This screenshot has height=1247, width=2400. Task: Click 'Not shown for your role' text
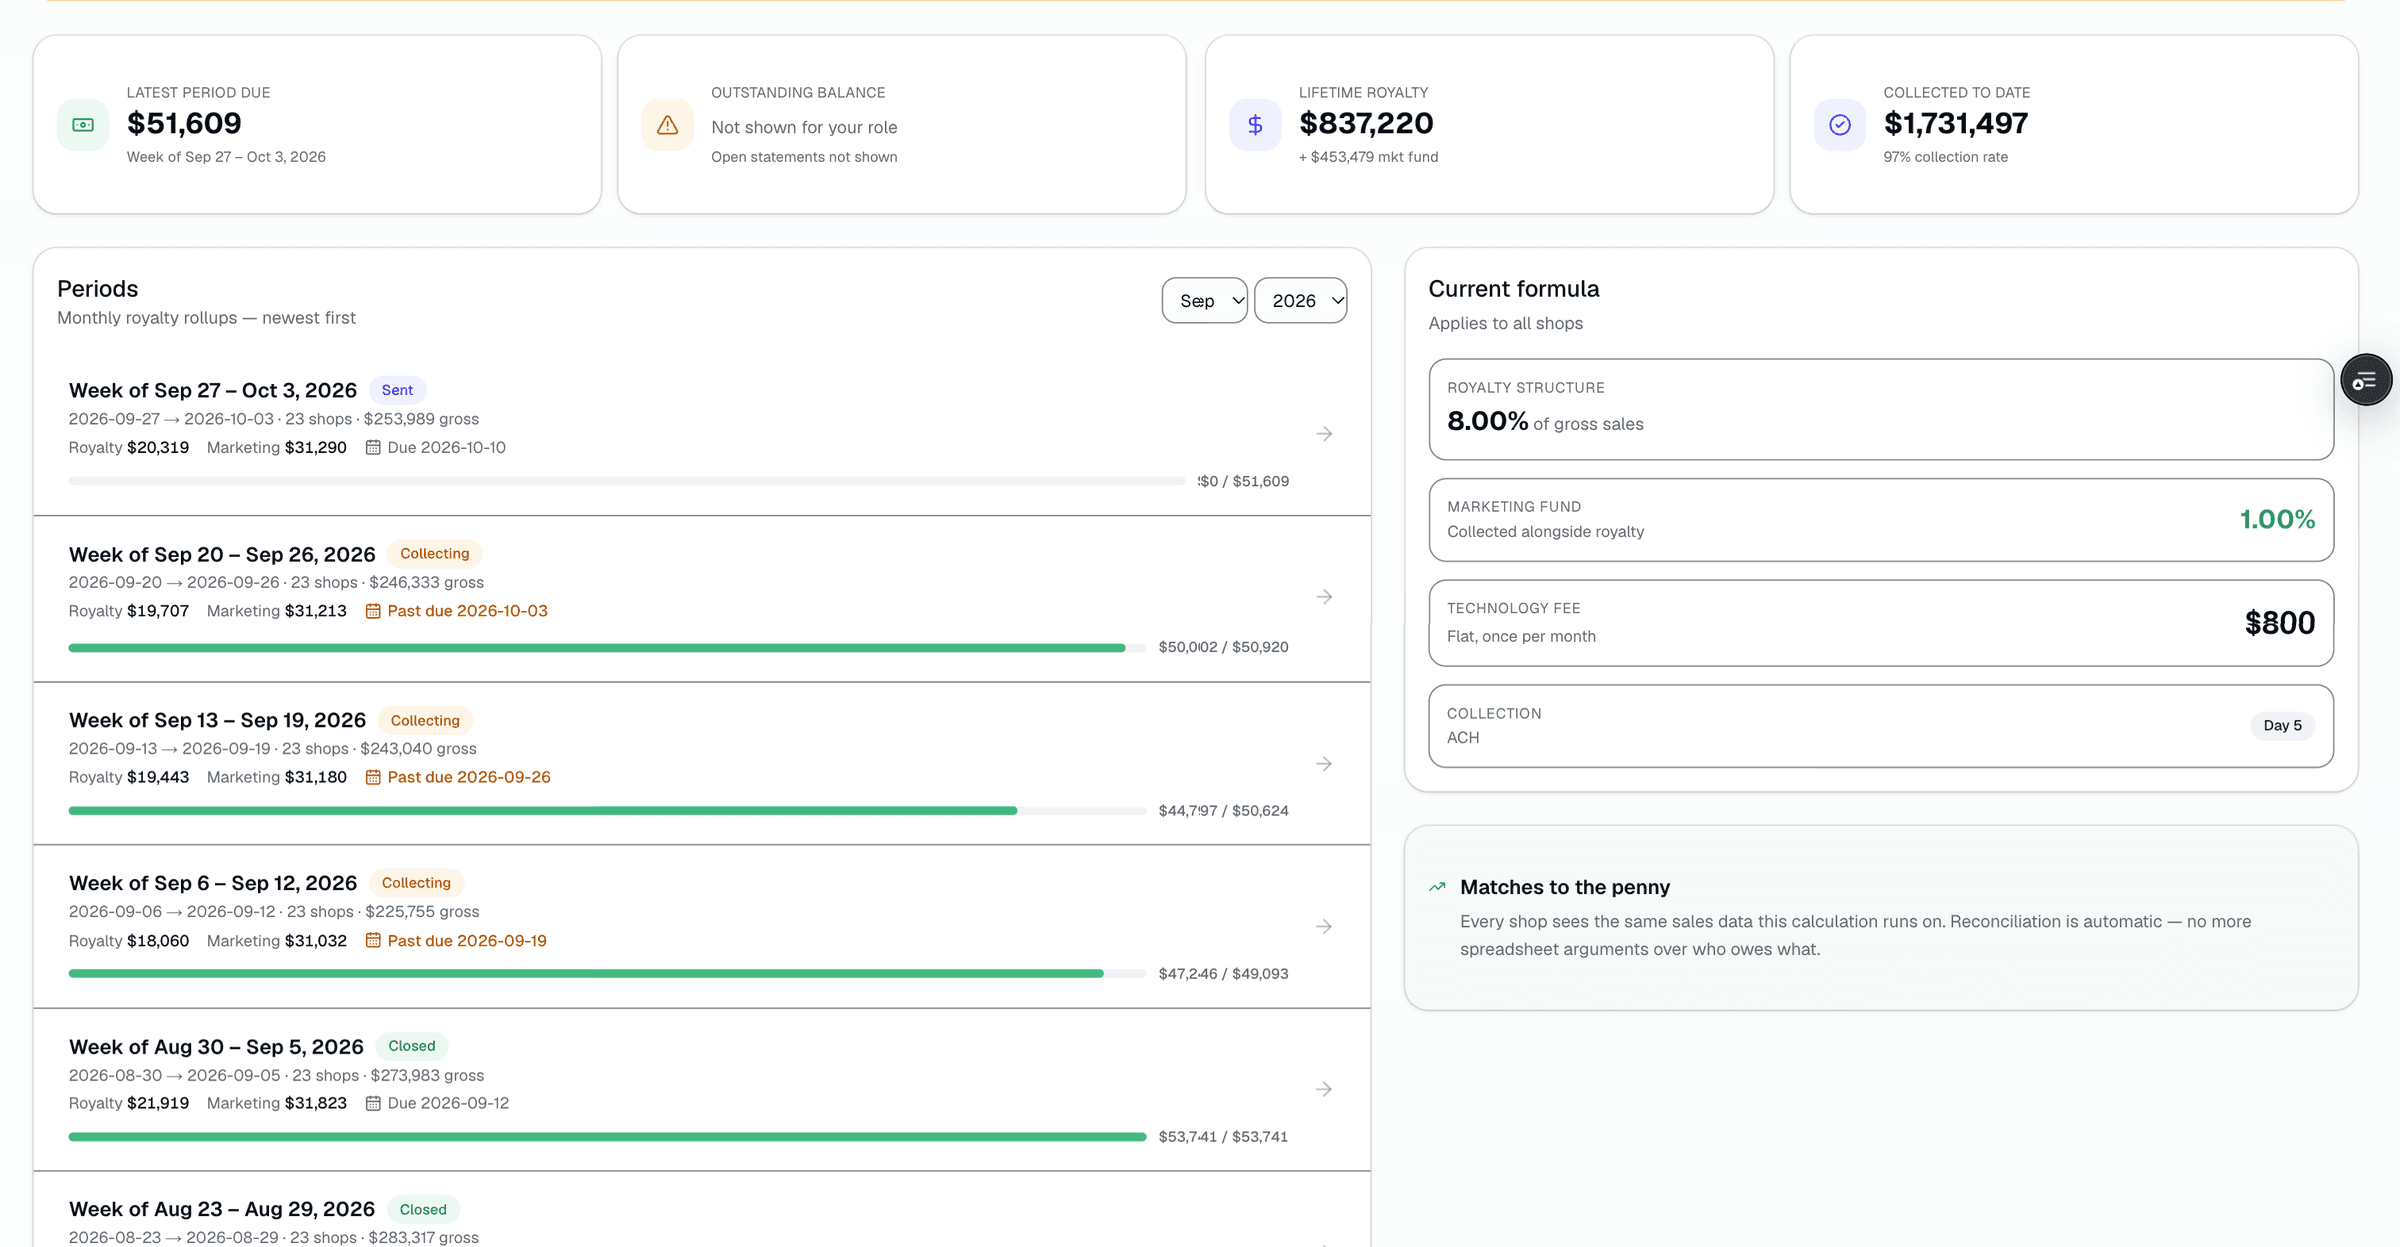(804, 127)
